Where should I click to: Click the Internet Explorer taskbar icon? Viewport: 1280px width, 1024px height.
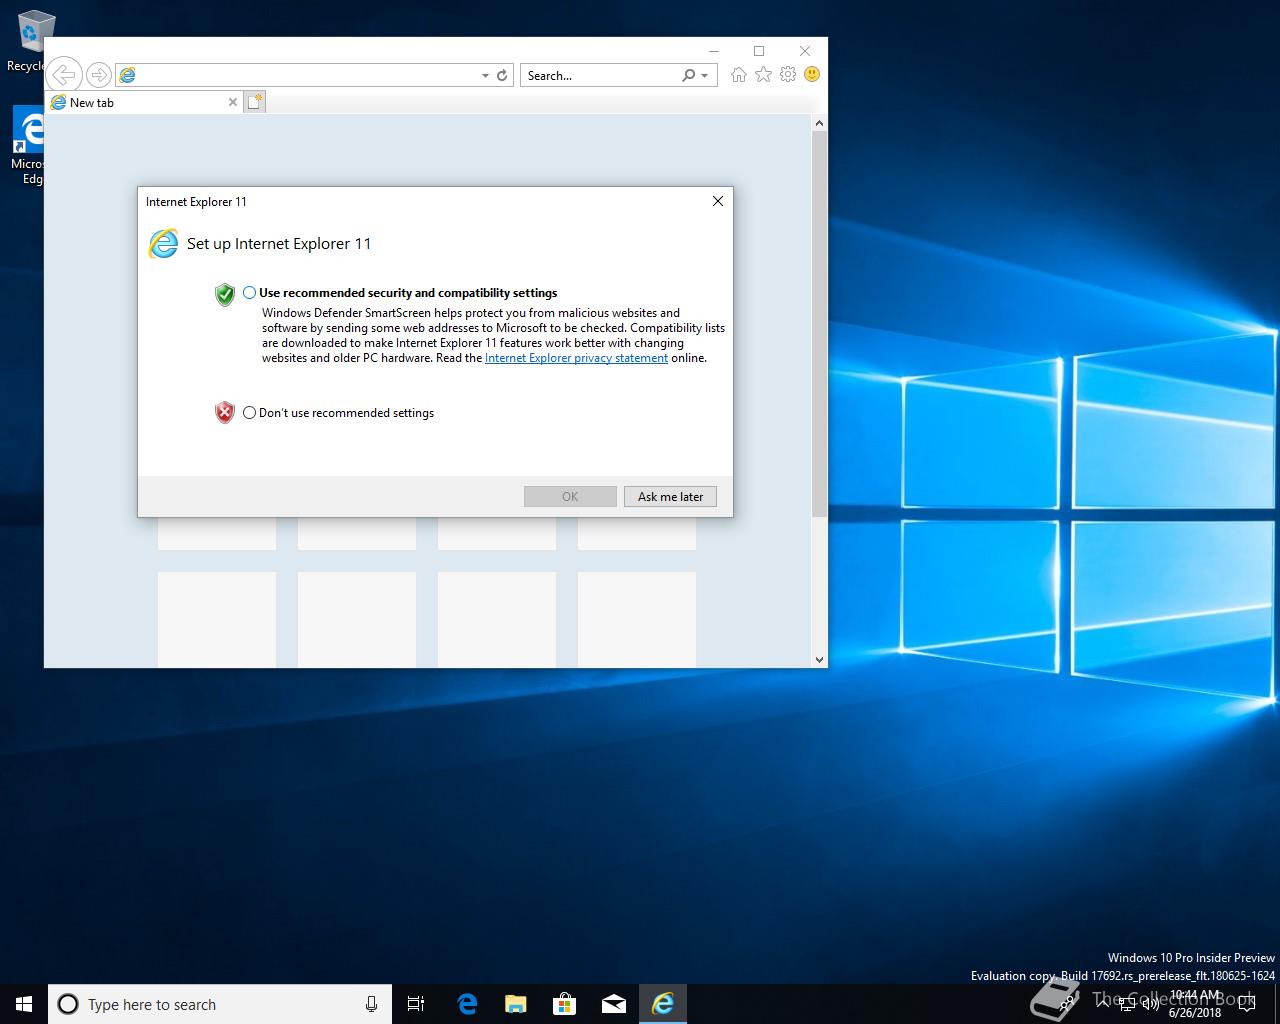coord(663,1004)
